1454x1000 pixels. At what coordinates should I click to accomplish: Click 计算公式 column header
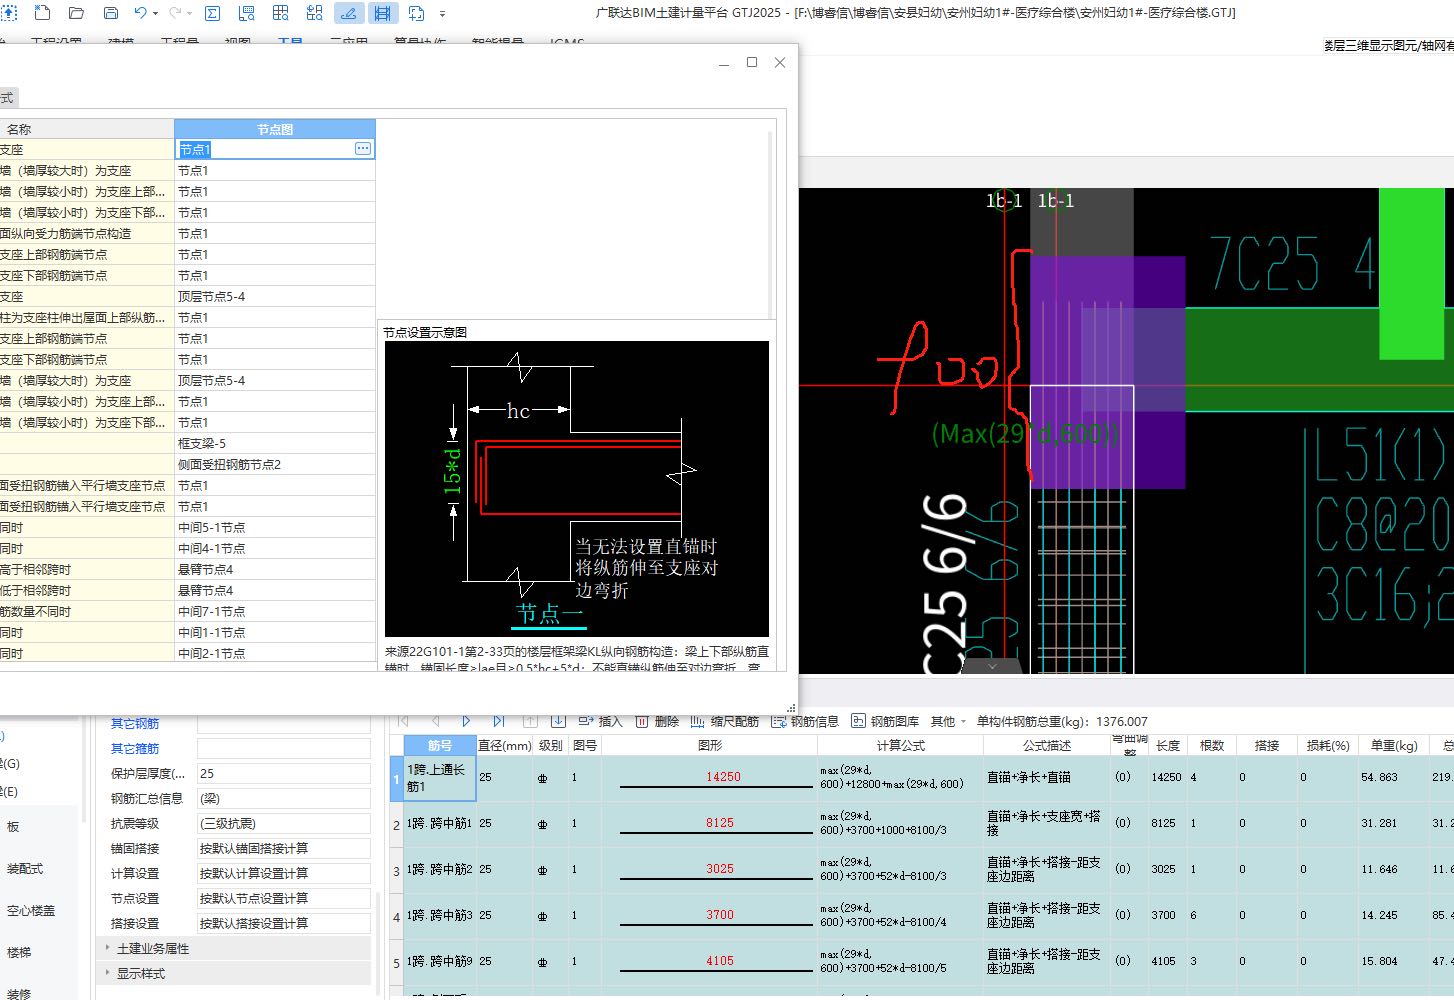pyautogui.click(x=900, y=745)
